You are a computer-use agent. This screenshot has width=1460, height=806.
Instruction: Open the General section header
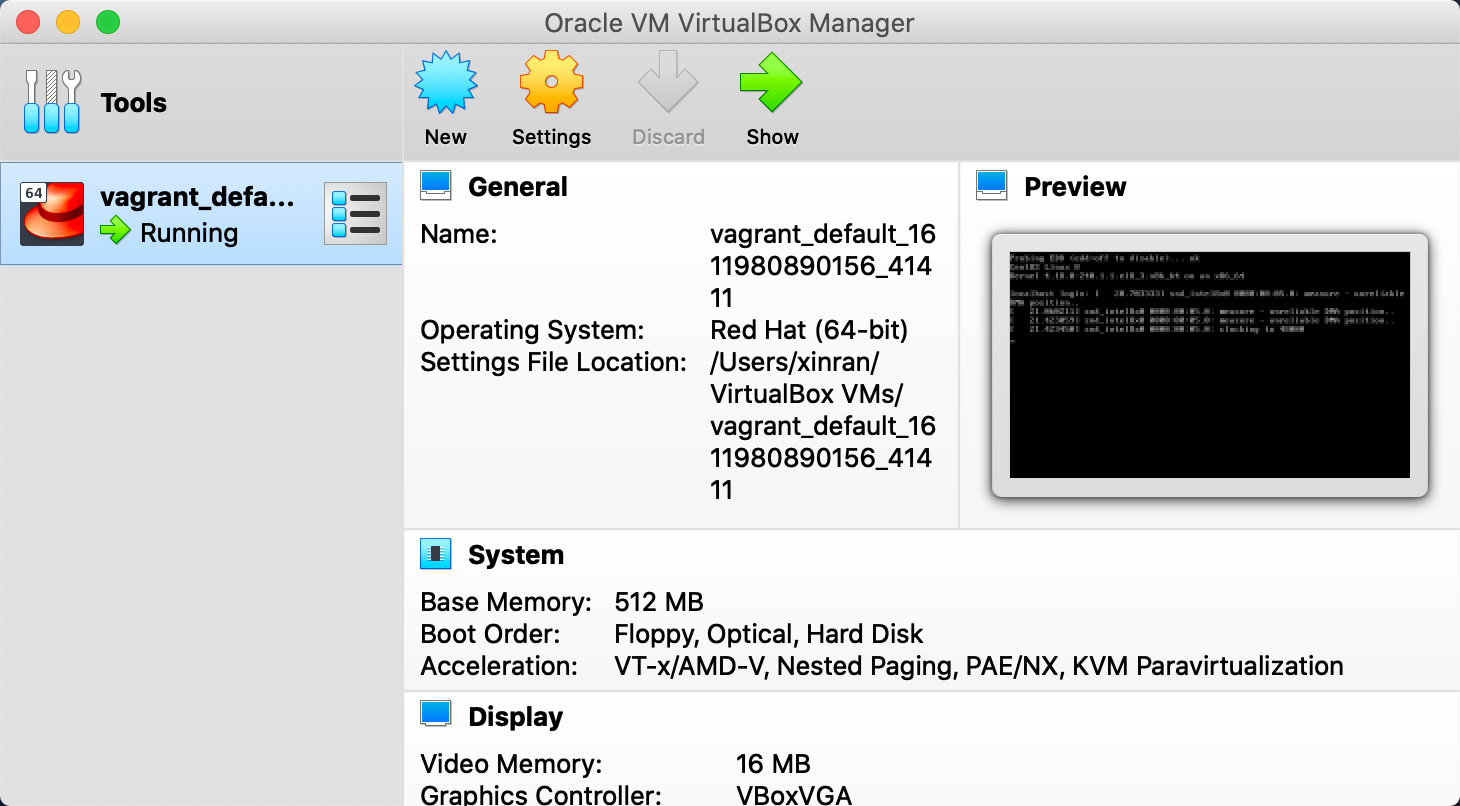pos(517,187)
